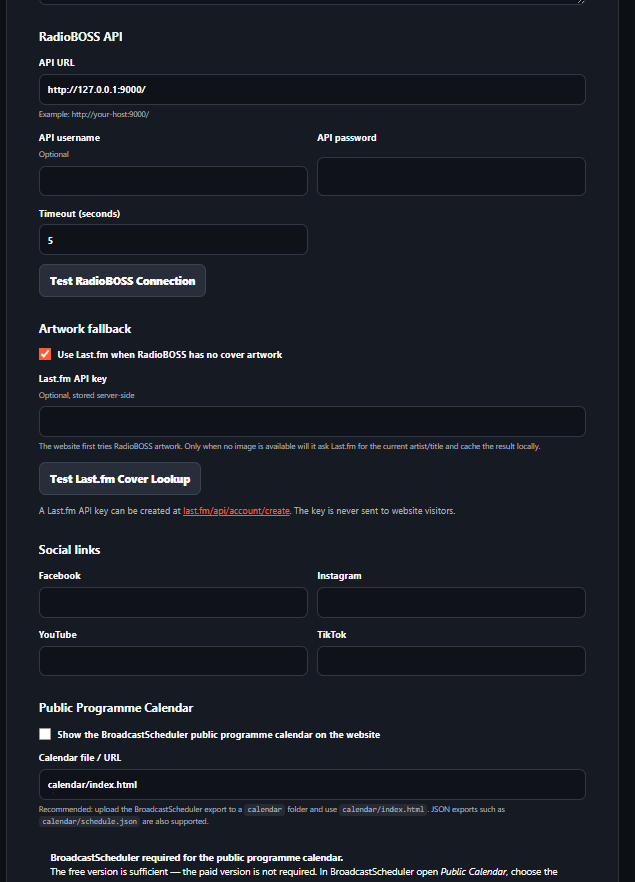Screen dimensions: 635x882
Task: Click the Calendar file / URL field
Action: tap(312, 784)
